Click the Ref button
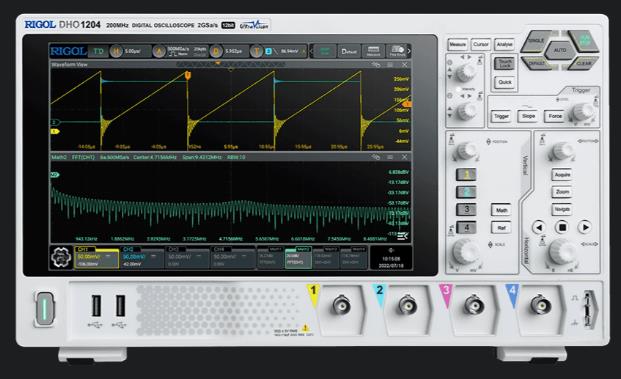The height and width of the screenshot is (379, 621). [501, 228]
